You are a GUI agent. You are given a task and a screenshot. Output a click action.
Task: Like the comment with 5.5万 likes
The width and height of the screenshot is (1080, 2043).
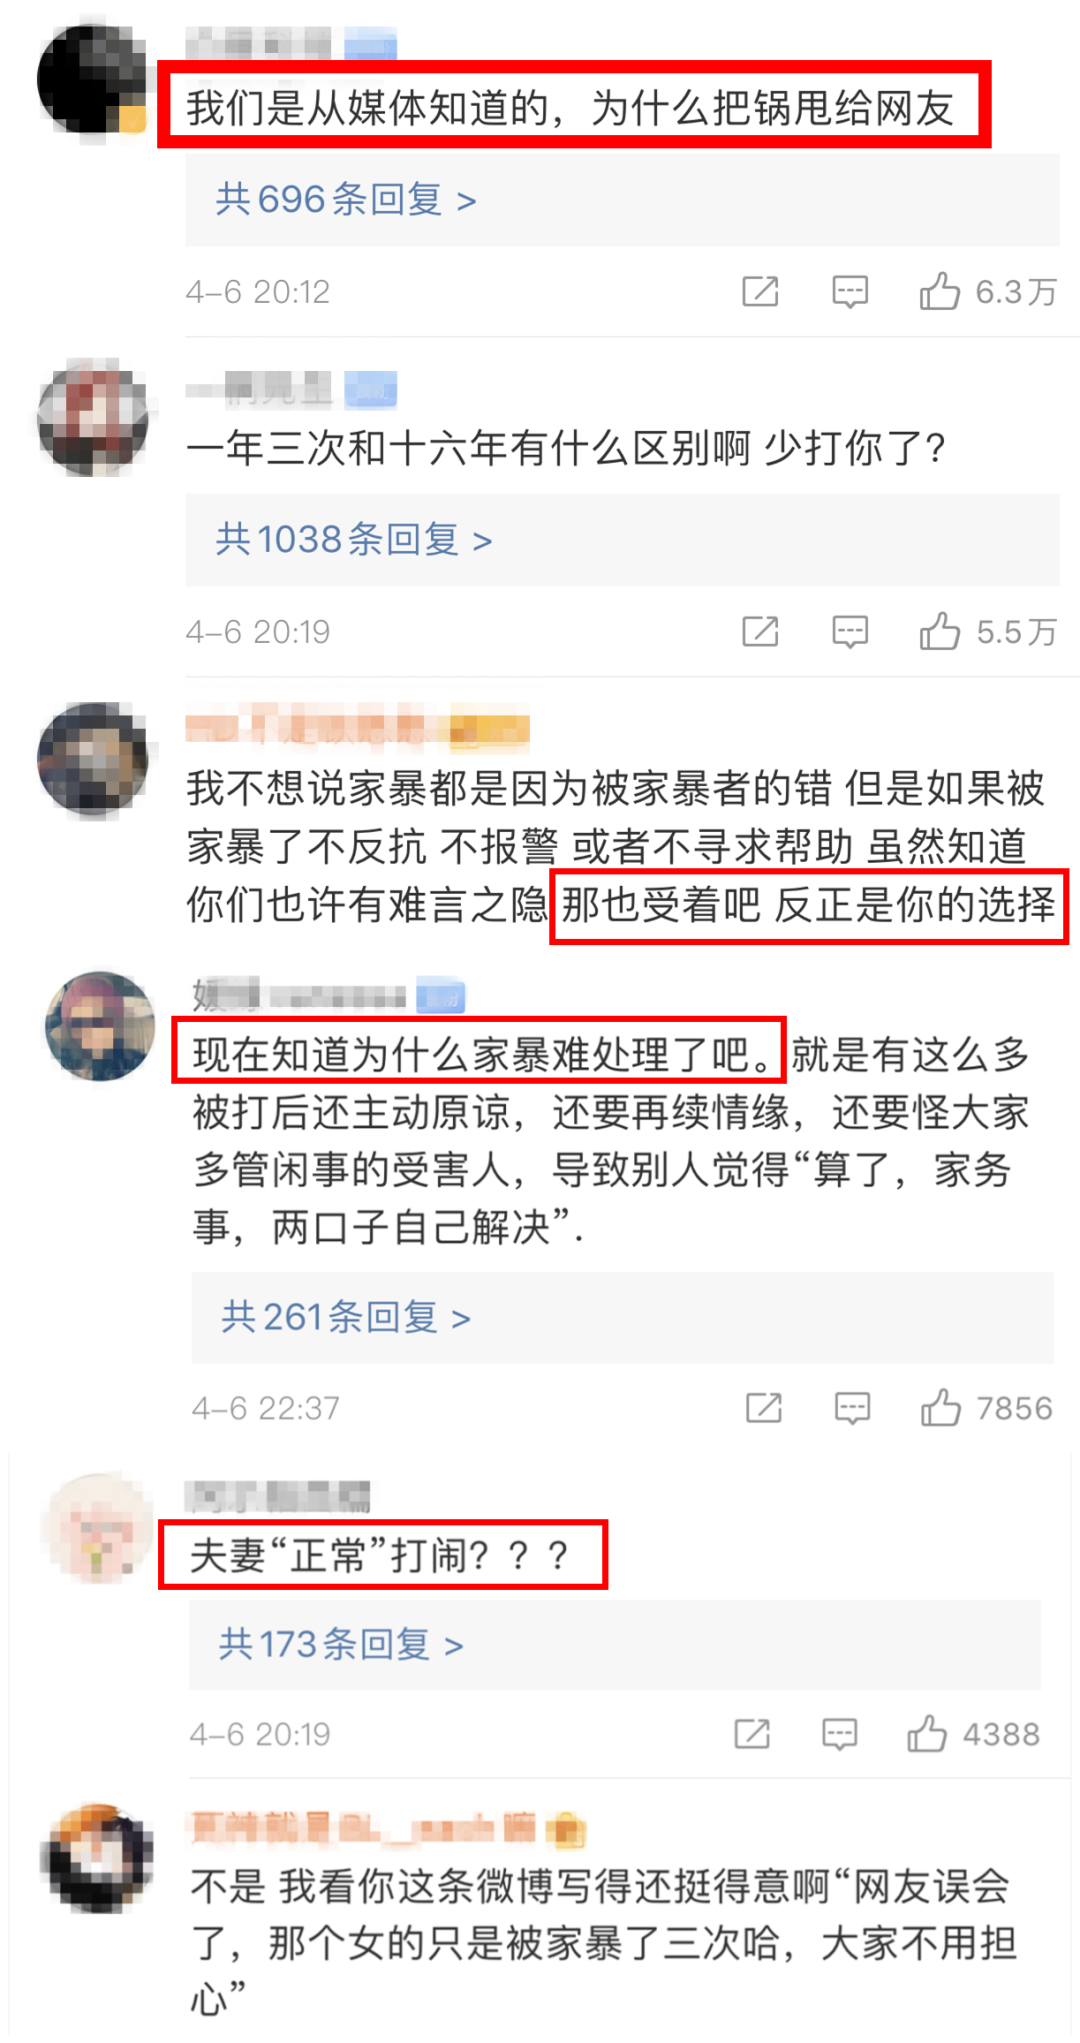pos(940,631)
